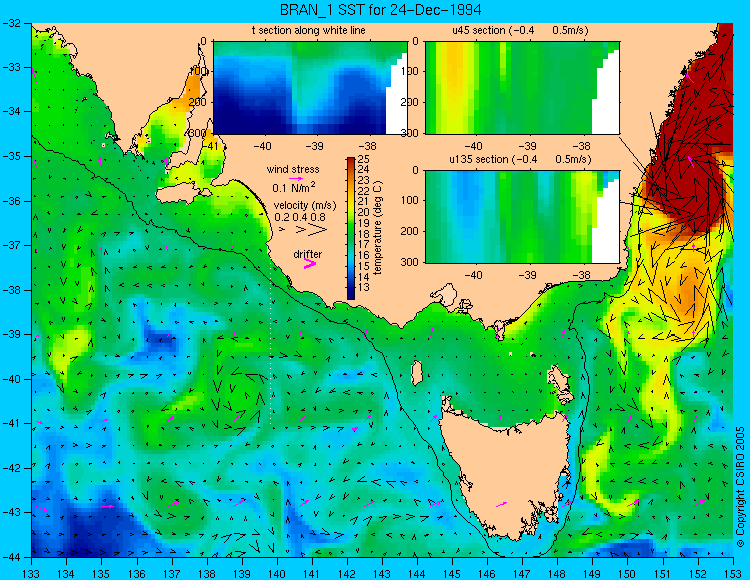Screen dimensions: 750x580
Task: Click the -43 latitude tick label
Action: pos(10,513)
